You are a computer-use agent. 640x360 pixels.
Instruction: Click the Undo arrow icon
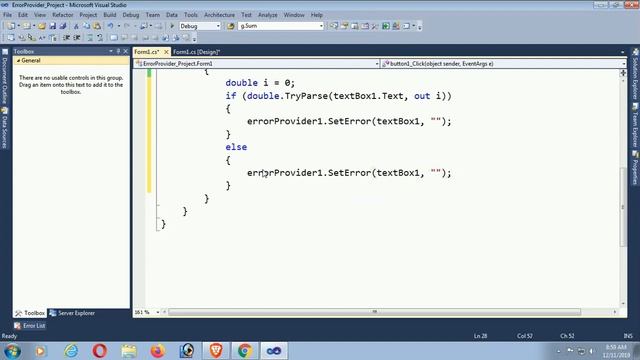111,26
